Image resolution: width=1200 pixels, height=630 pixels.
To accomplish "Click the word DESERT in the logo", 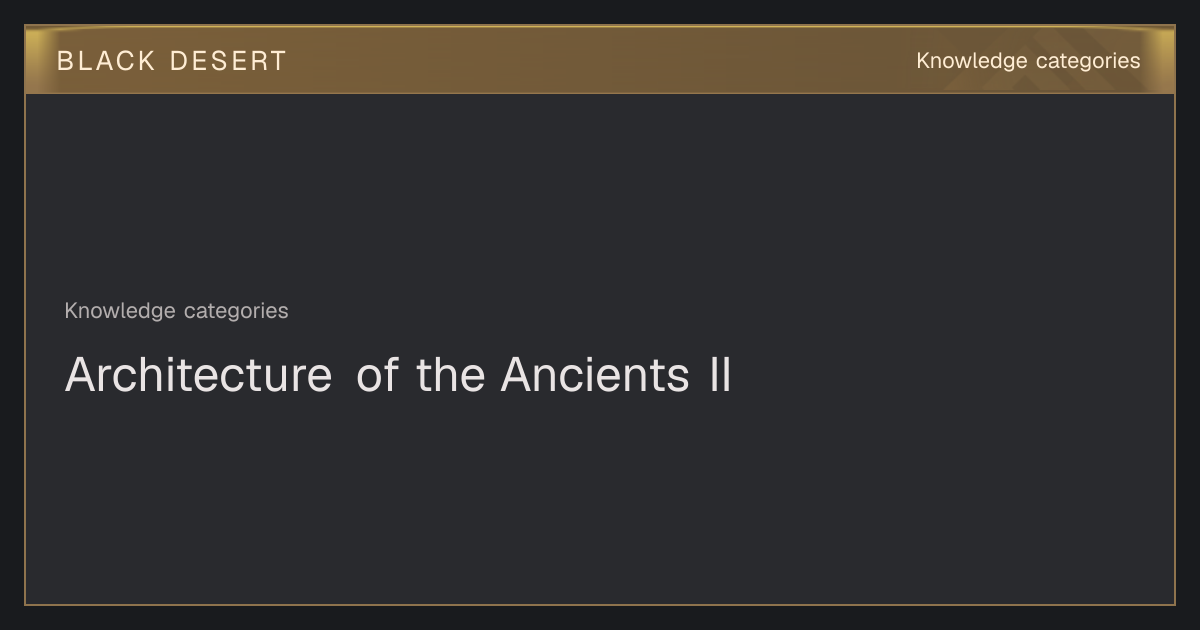I will 228,61.
